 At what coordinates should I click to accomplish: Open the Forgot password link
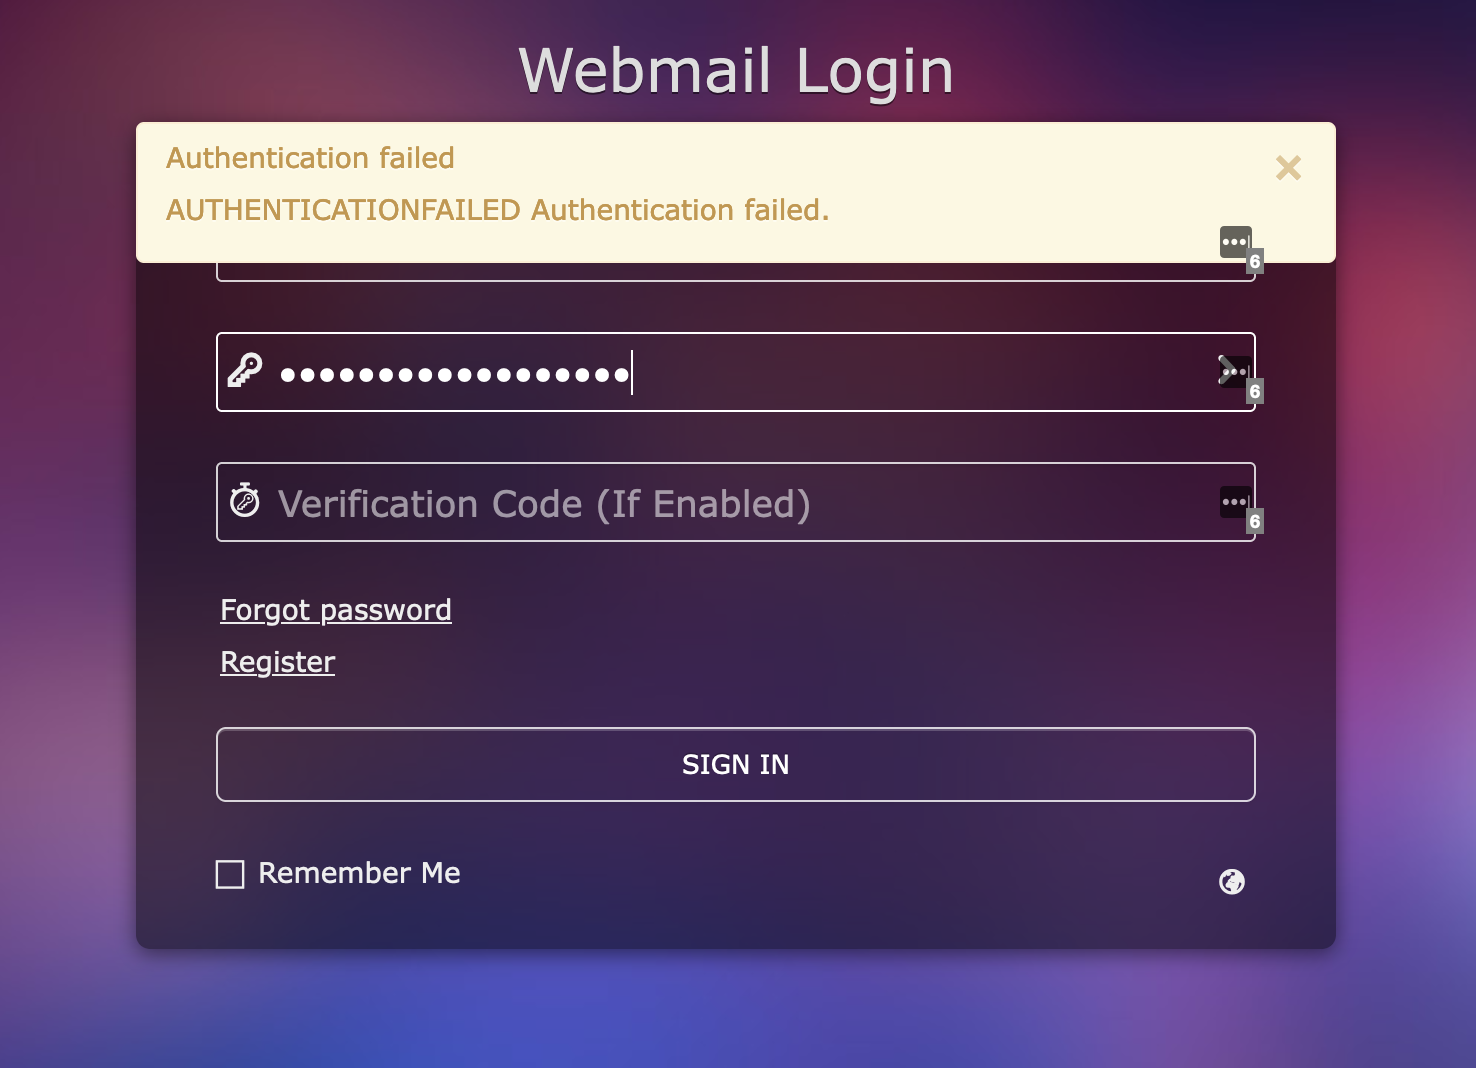click(336, 610)
